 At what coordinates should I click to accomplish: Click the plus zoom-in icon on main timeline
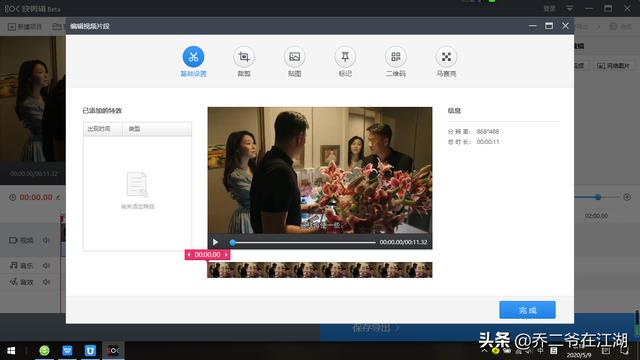(627, 197)
